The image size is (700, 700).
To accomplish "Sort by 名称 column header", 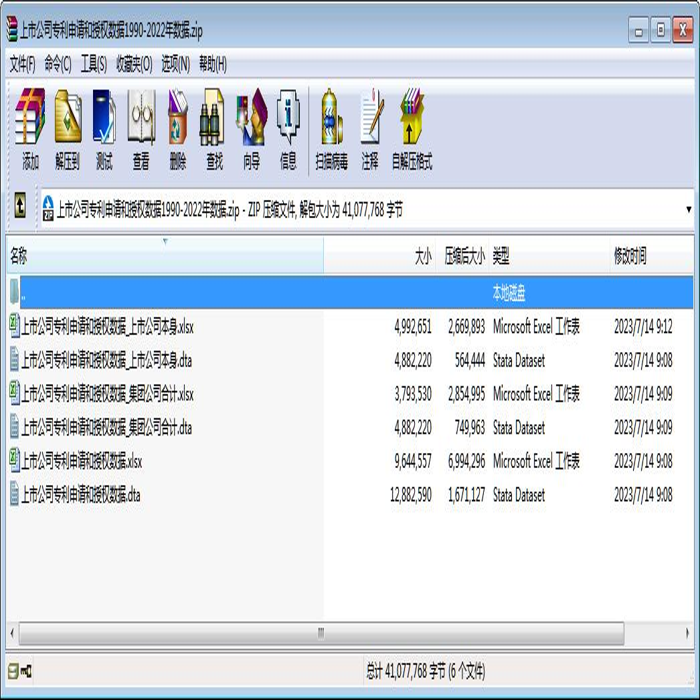I will click(x=165, y=256).
